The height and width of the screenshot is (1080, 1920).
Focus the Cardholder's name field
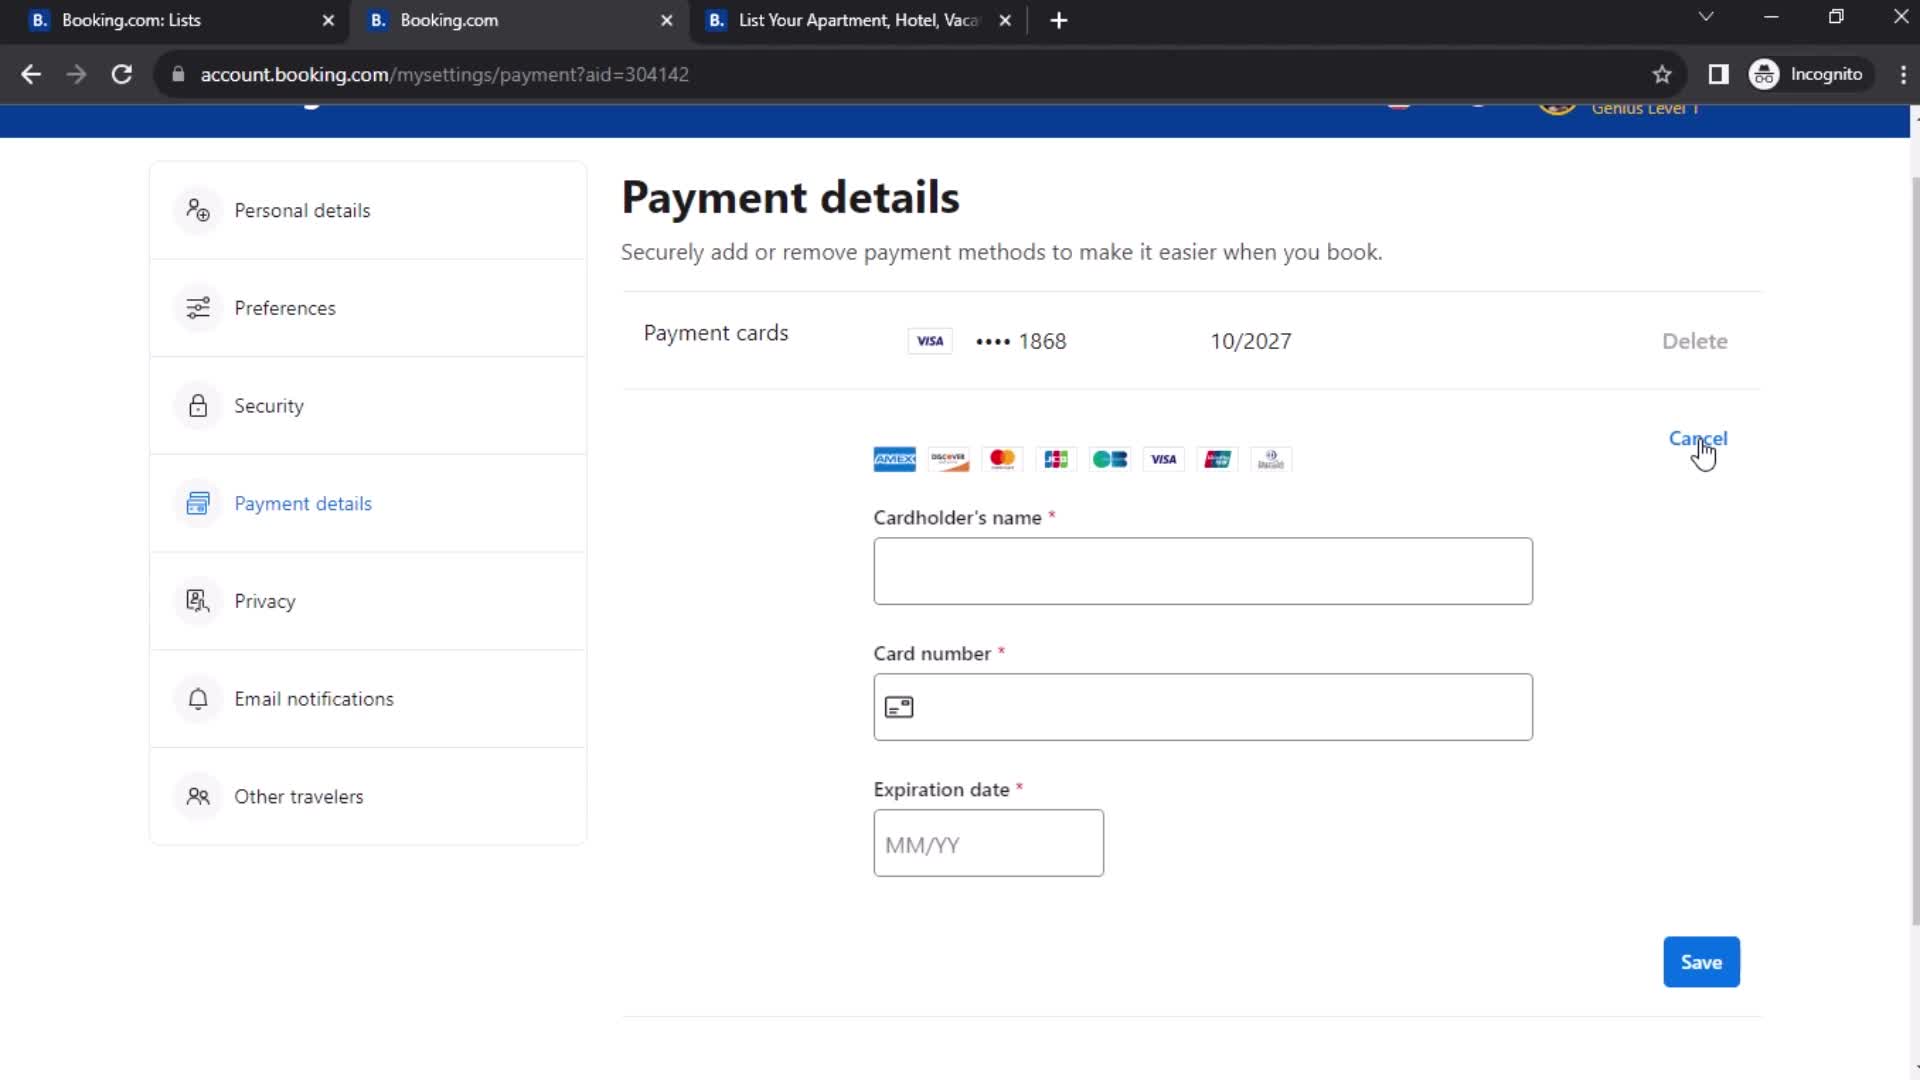(x=1202, y=571)
